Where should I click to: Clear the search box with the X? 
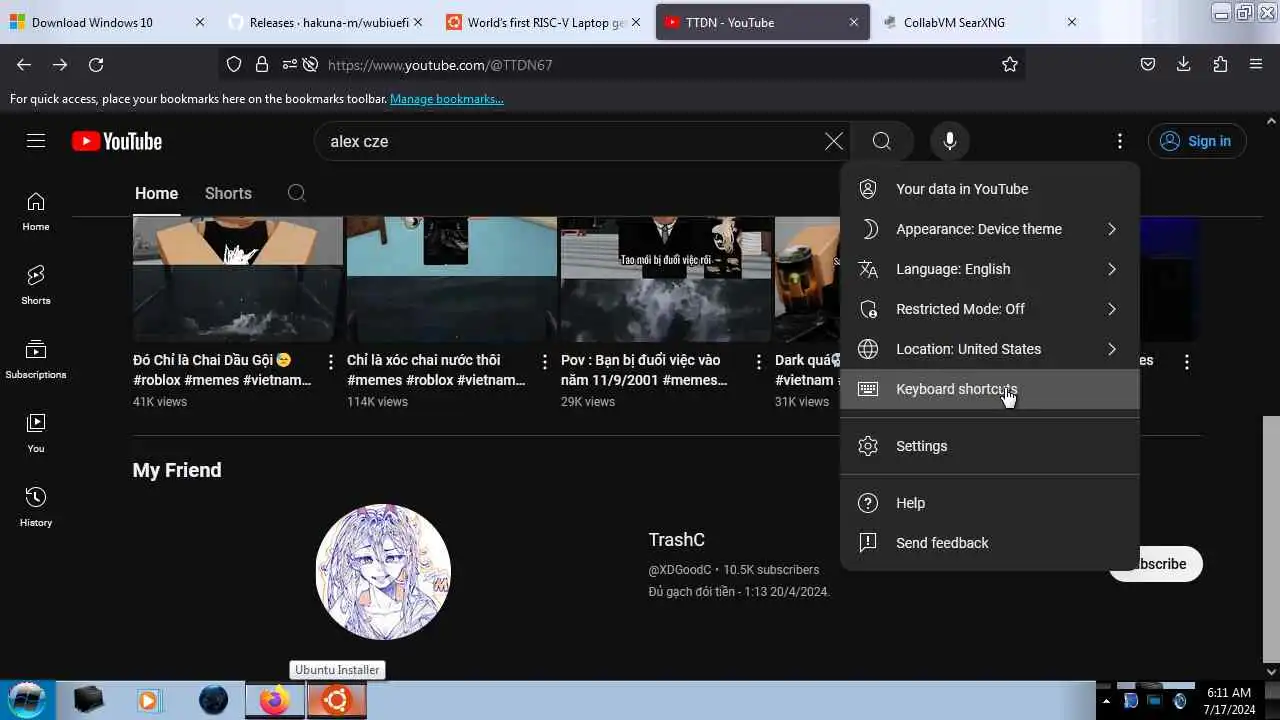pos(834,141)
